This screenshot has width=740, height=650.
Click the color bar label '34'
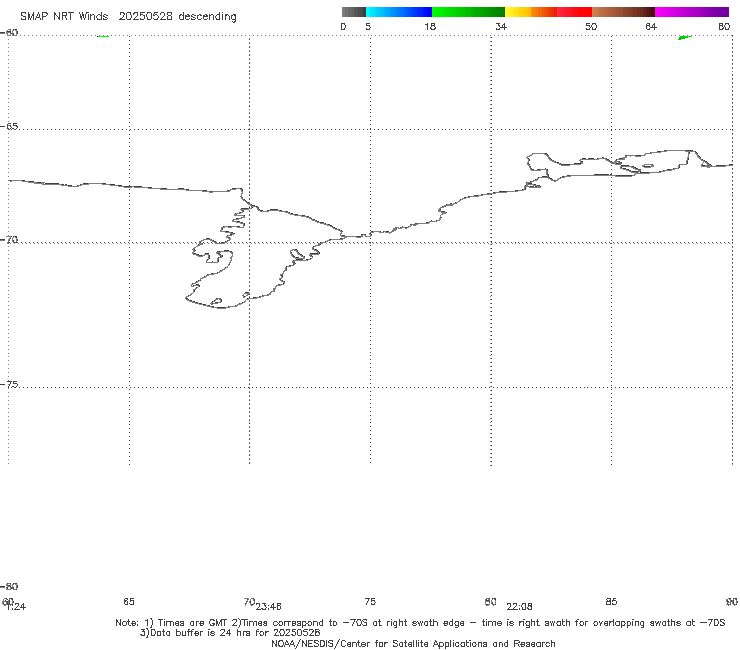pos(501,26)
